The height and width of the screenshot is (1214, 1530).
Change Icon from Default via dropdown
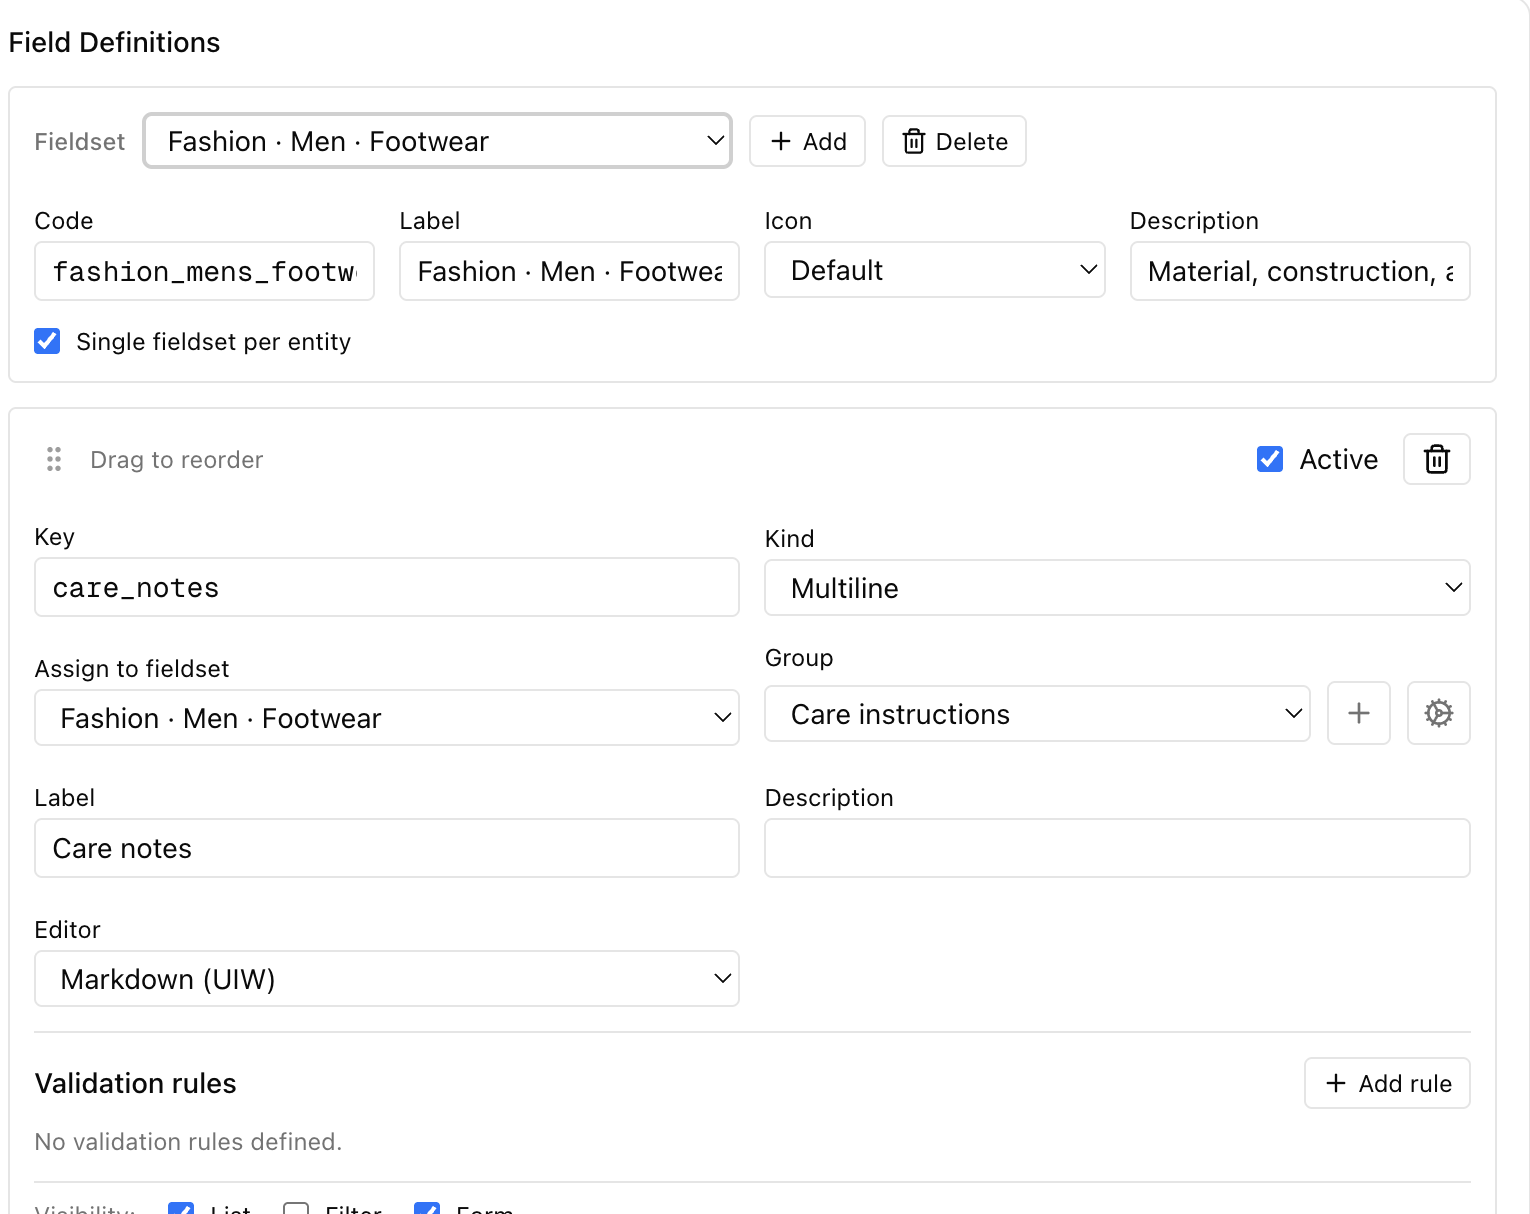pos(934,270)
